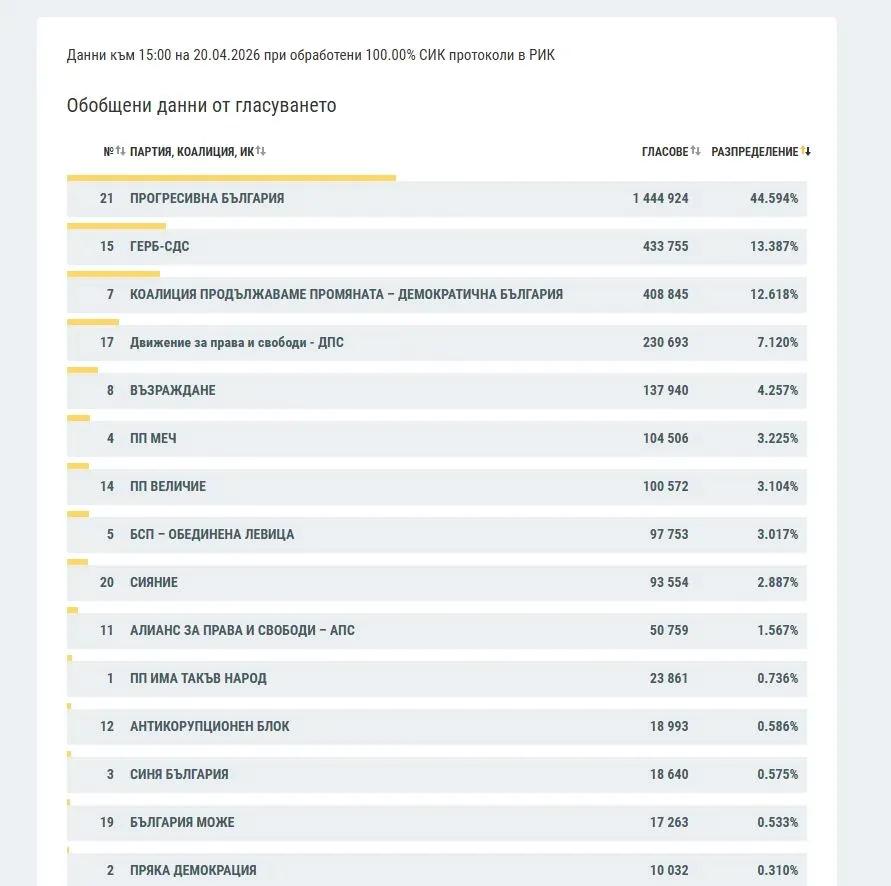Select the ГЕРБ-СДС party name

coord(159,247)
